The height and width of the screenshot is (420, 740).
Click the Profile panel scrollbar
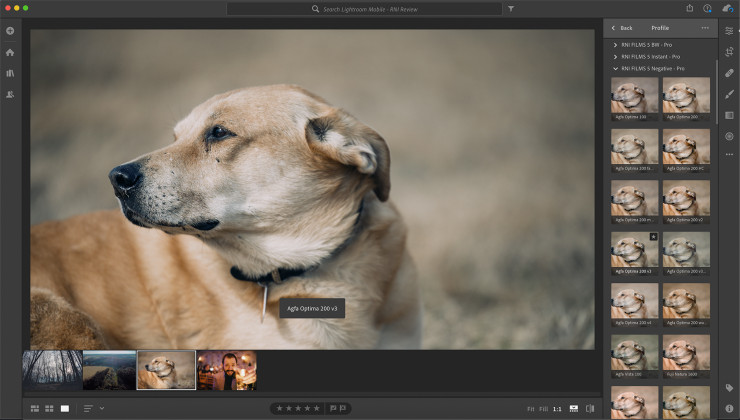point(716,92)
